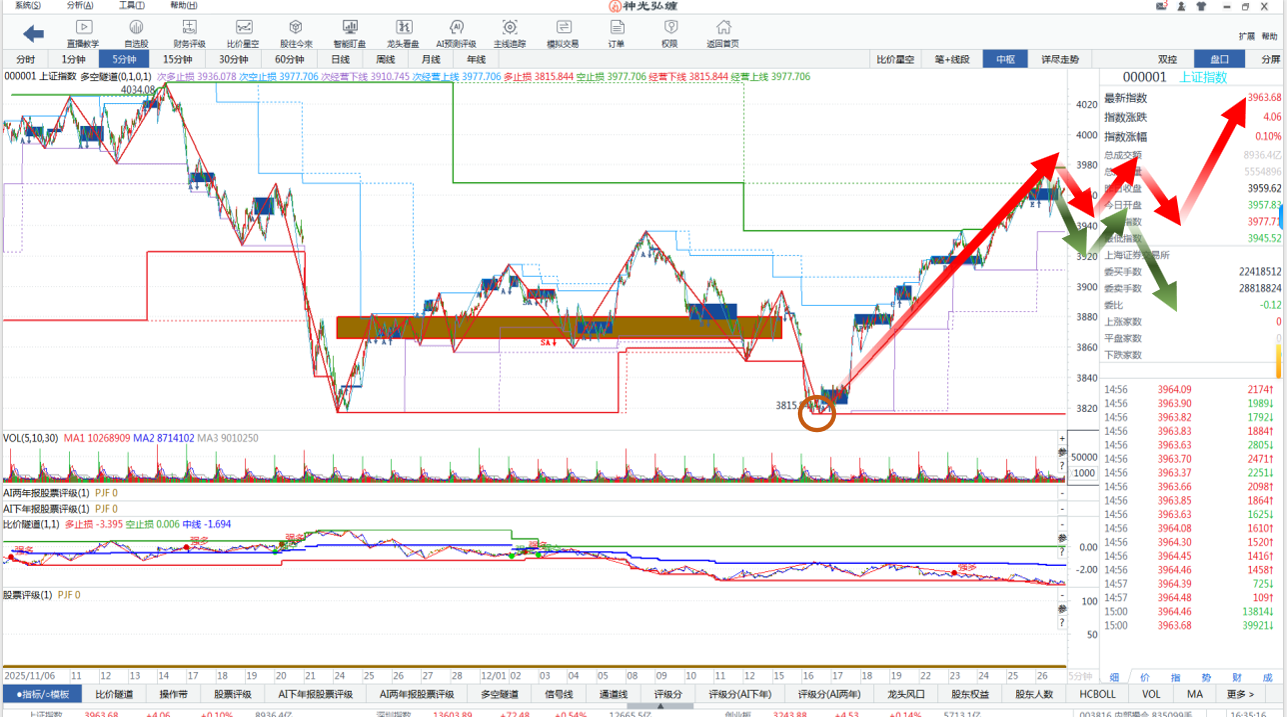Expand the 更多 indicator list
The image size is (1287, 717).
point(1240,694)
